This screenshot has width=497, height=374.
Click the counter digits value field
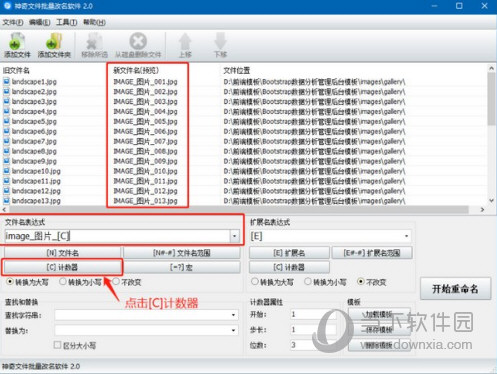point(313,345)
